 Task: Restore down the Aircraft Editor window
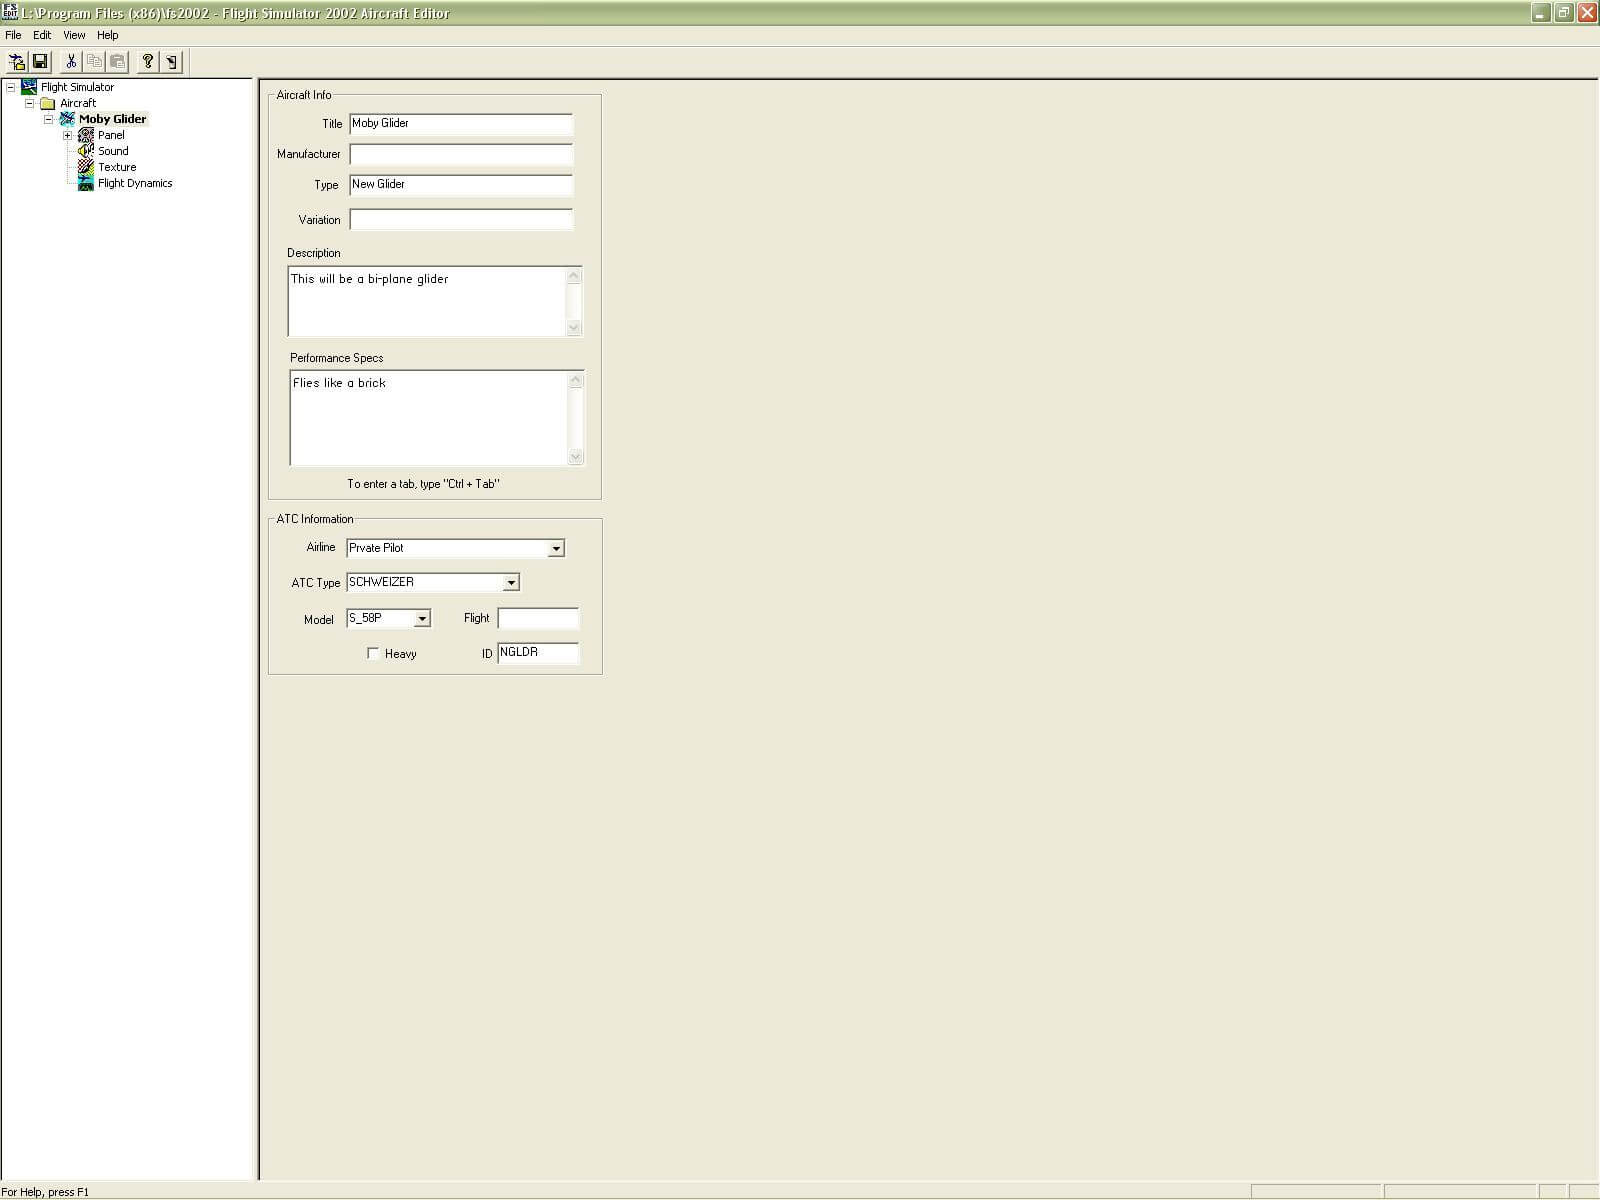[1563, 12]
